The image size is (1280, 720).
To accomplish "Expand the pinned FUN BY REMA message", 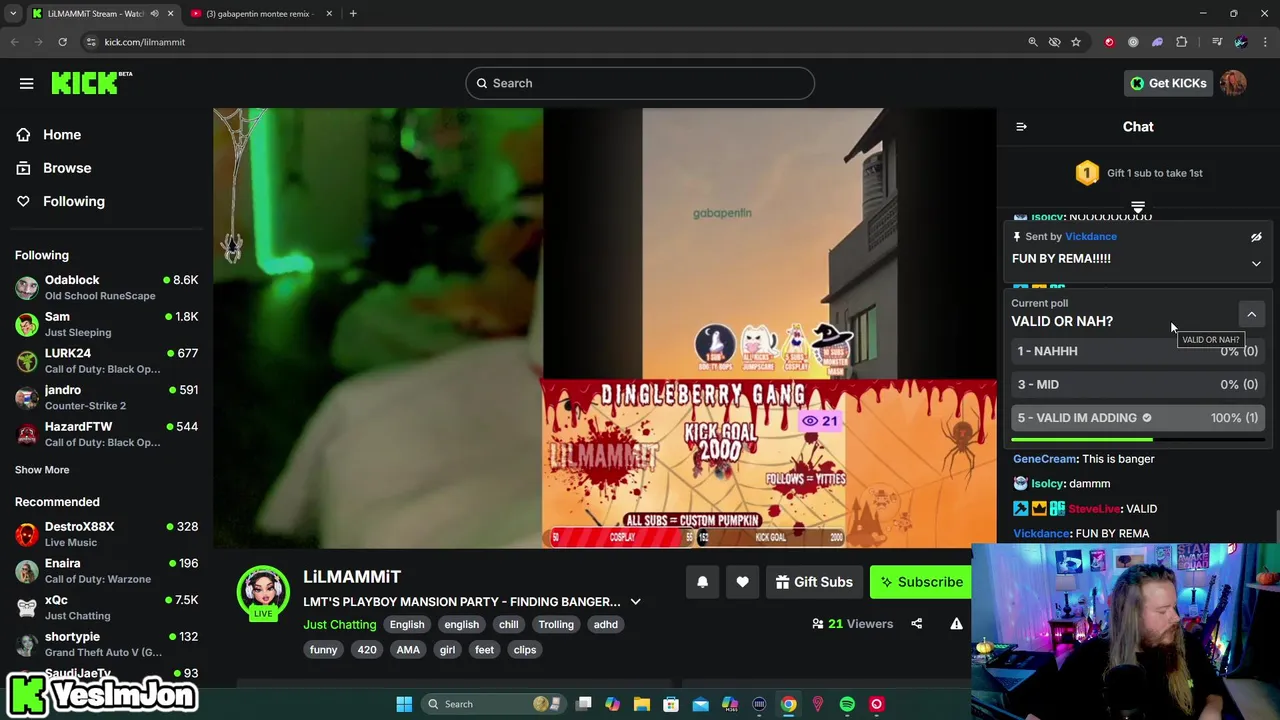I will point(1256,264).
